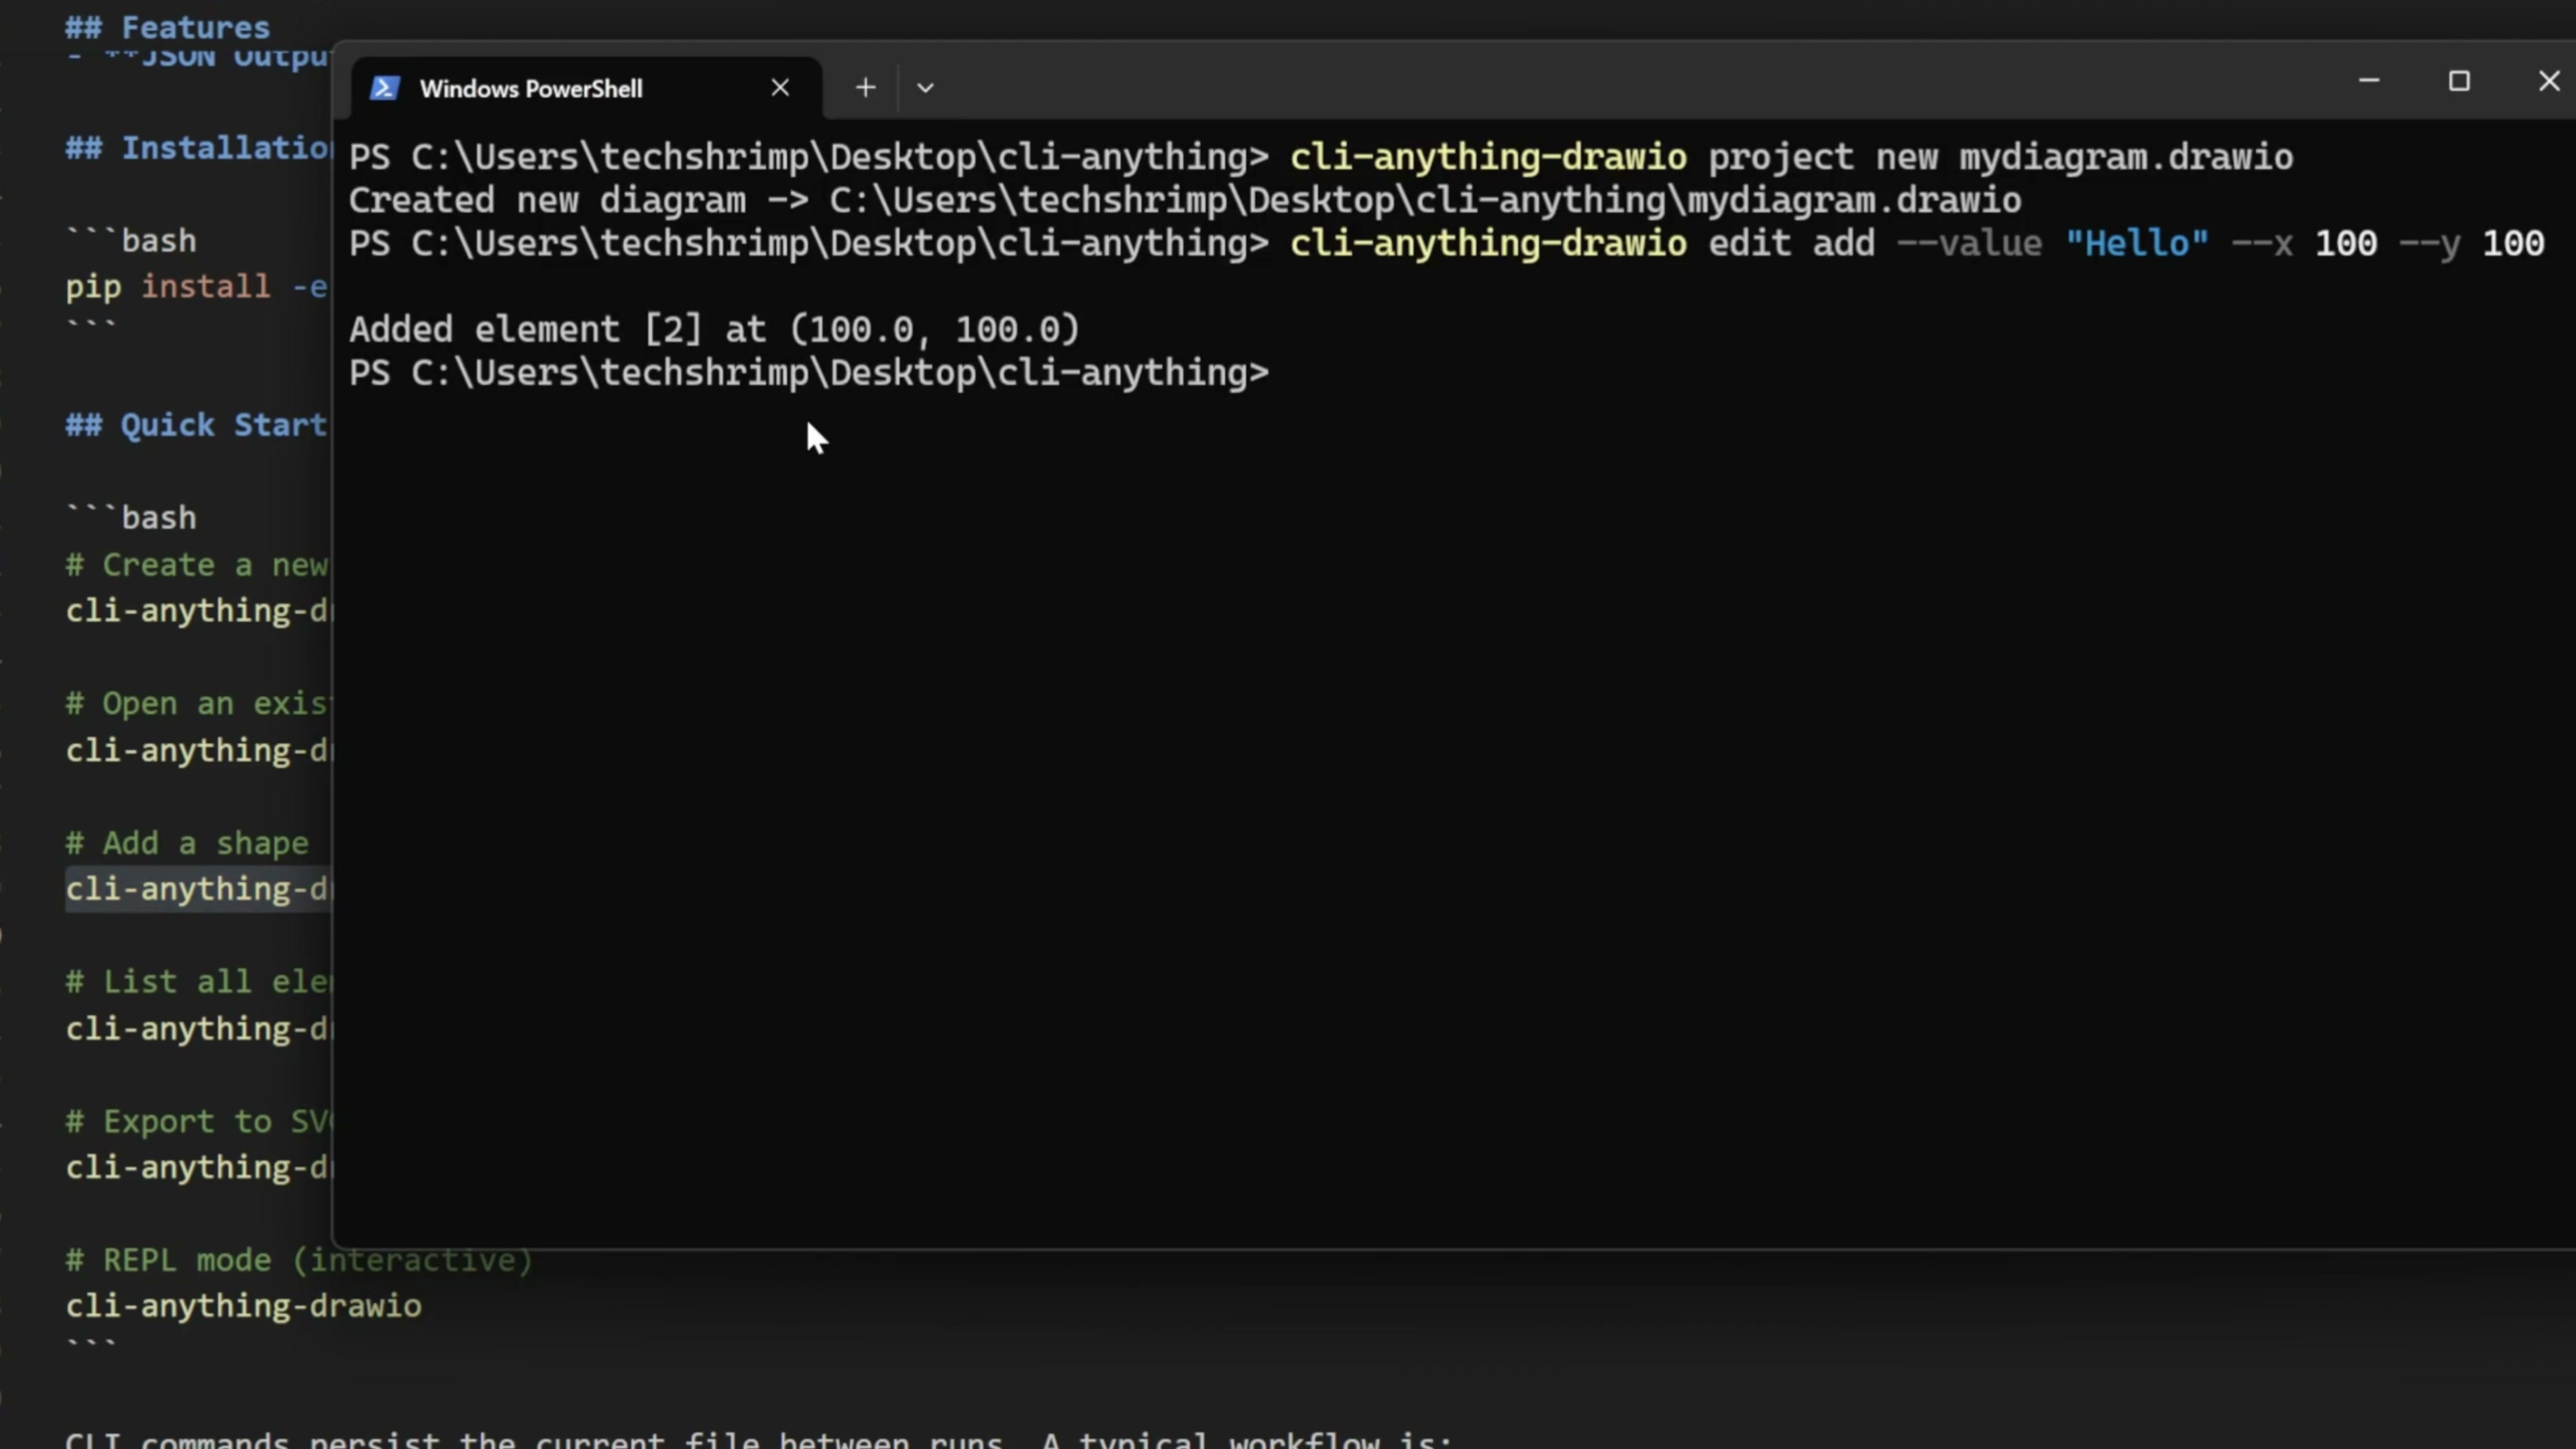Click the pip install command line
Viewport: 2576px width, 1449px height.
coord(196,287)
